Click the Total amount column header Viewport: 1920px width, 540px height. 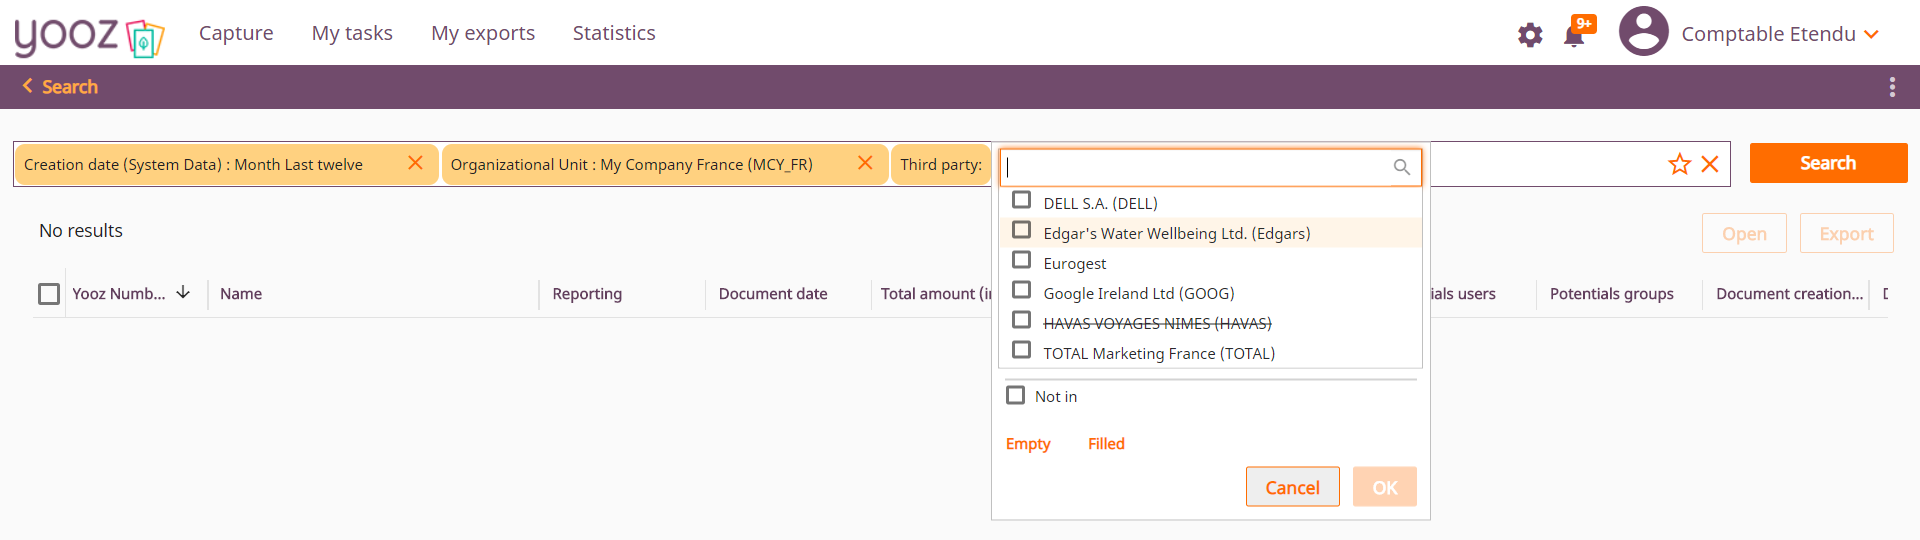pyautogui.click(x=936, y=294)
